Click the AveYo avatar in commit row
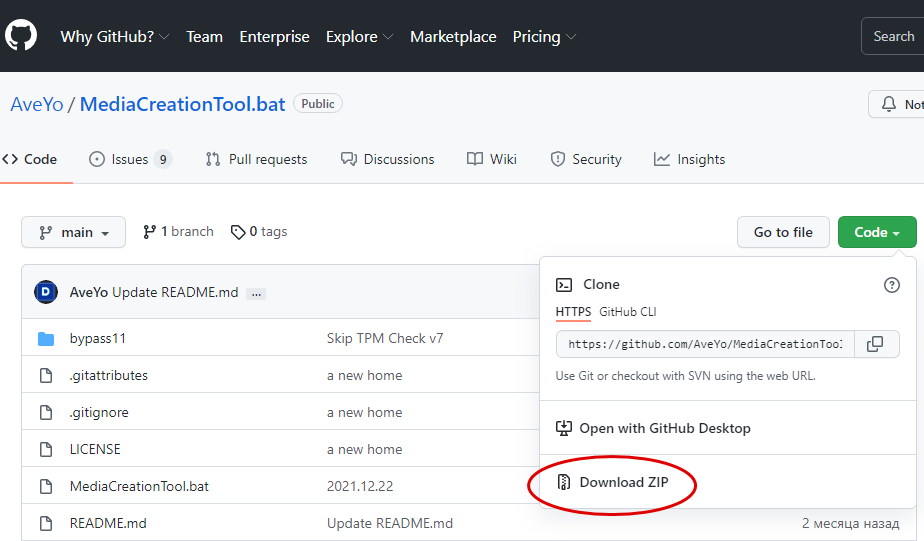This screenshot has width=924, height=541. [x=46, y=292]
